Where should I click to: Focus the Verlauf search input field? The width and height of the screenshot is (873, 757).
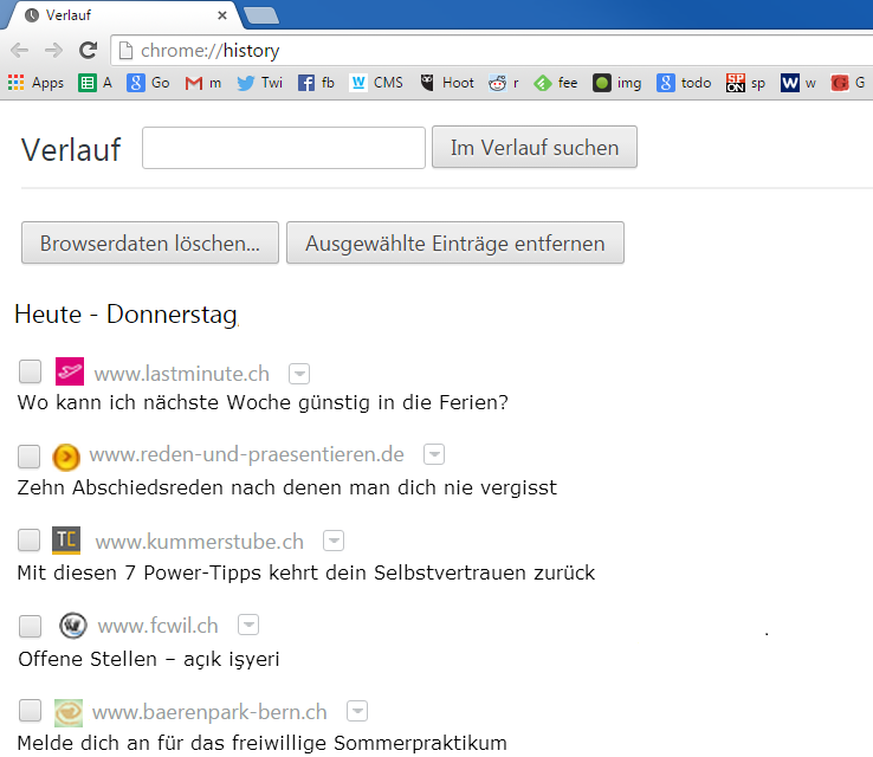[284, 148]
